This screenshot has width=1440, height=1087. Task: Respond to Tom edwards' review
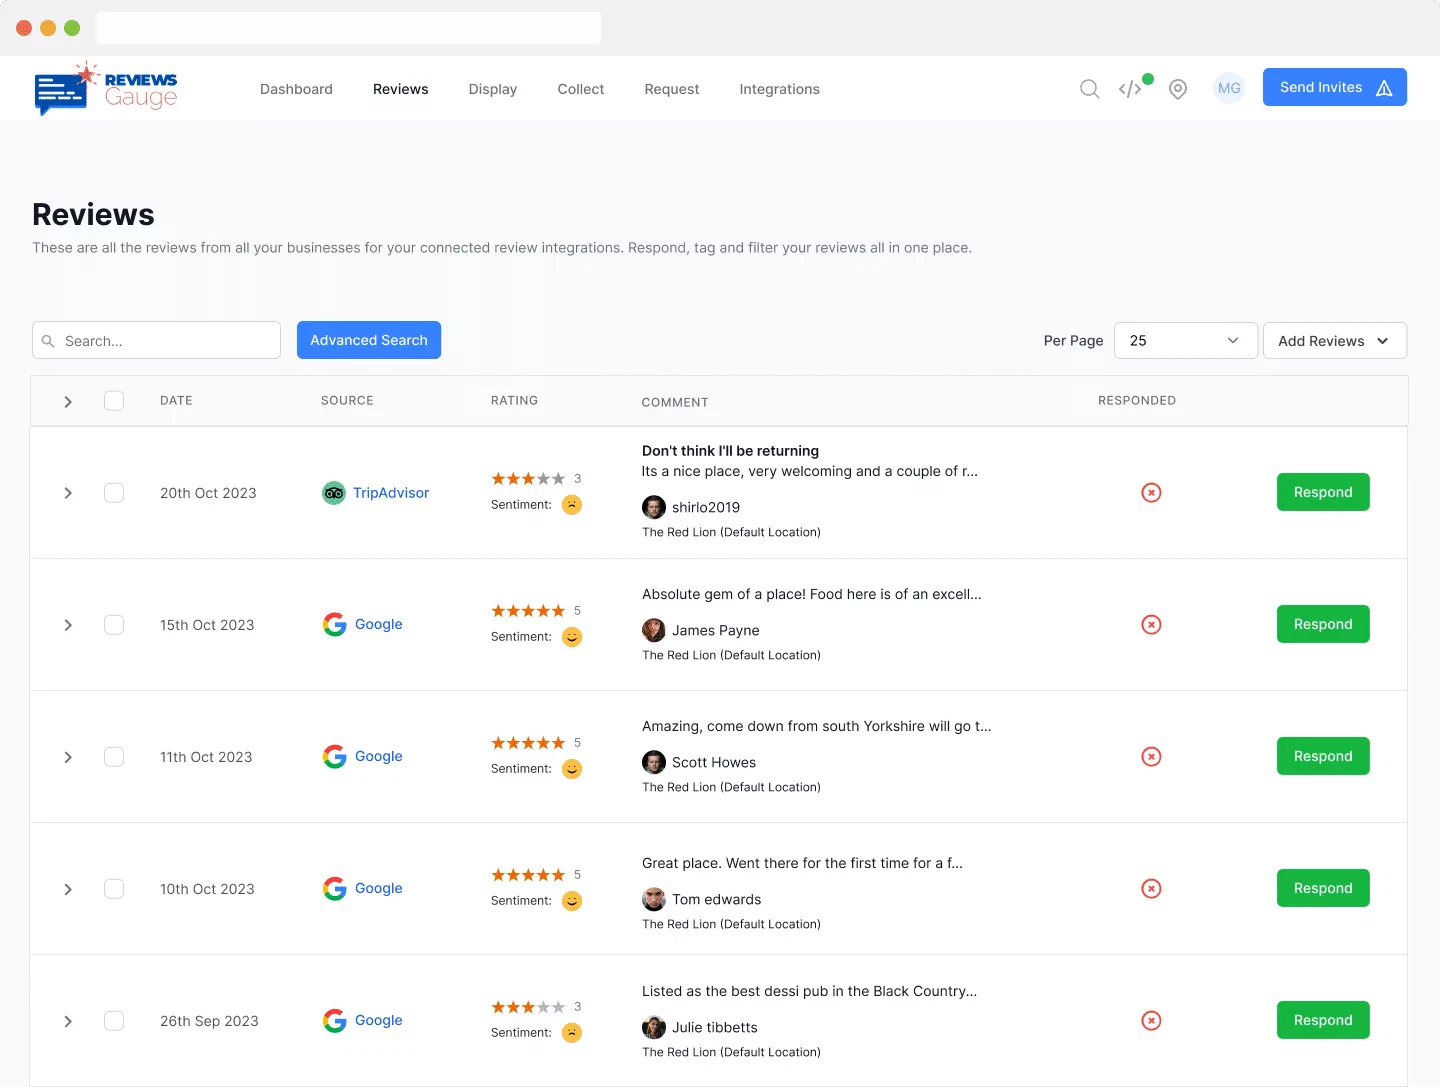coord(1322,888)
